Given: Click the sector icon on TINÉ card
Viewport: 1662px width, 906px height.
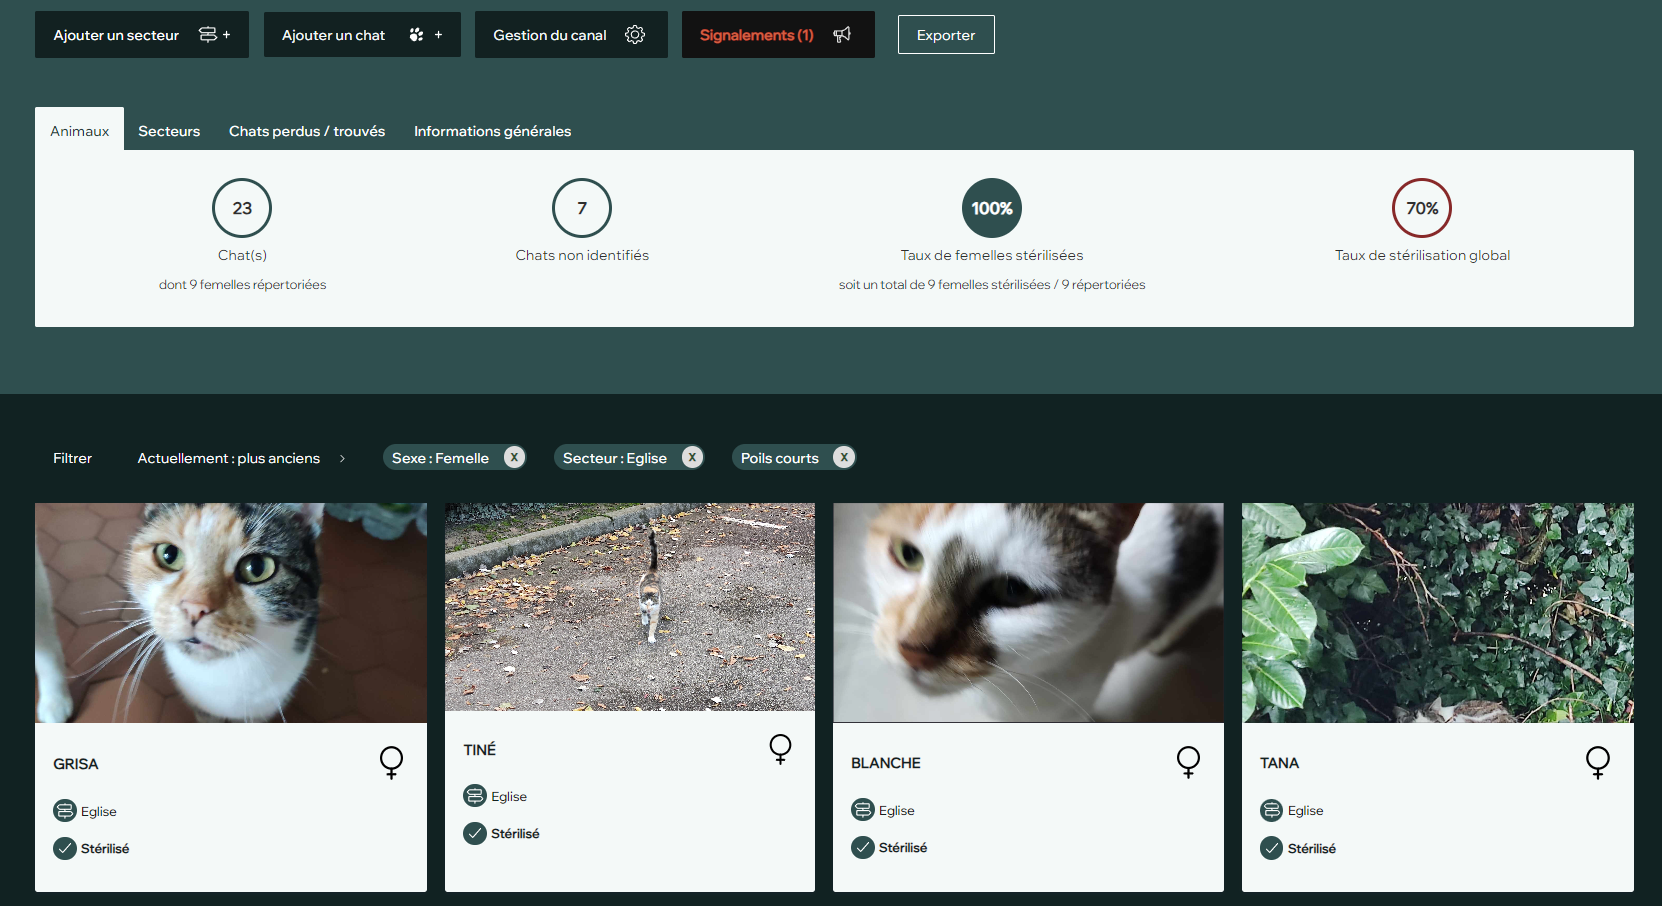Looking at the screenshot, I should 475,796.
